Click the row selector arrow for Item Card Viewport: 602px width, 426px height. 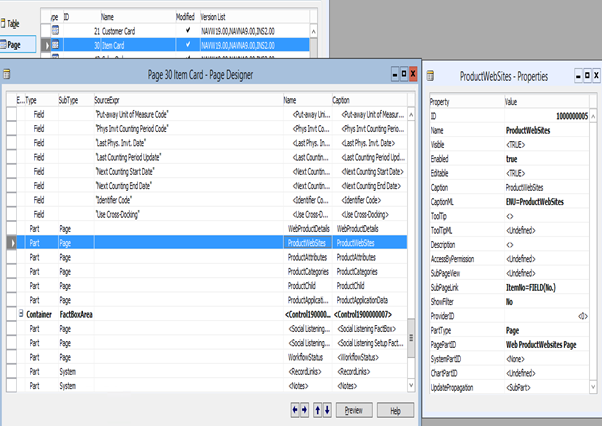coord(46,45)
